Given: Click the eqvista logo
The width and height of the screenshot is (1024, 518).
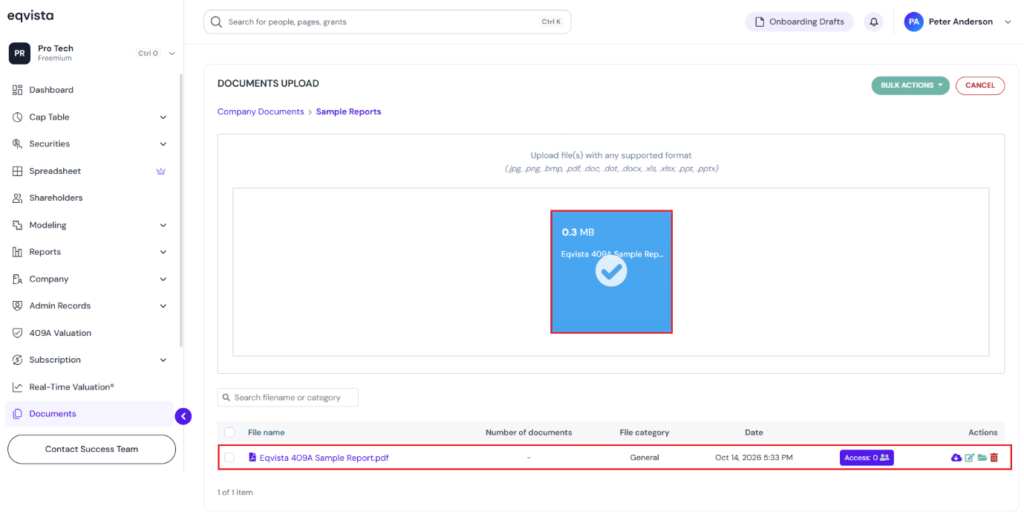Looking at the screenshot, I should click(x=30, y=16).
